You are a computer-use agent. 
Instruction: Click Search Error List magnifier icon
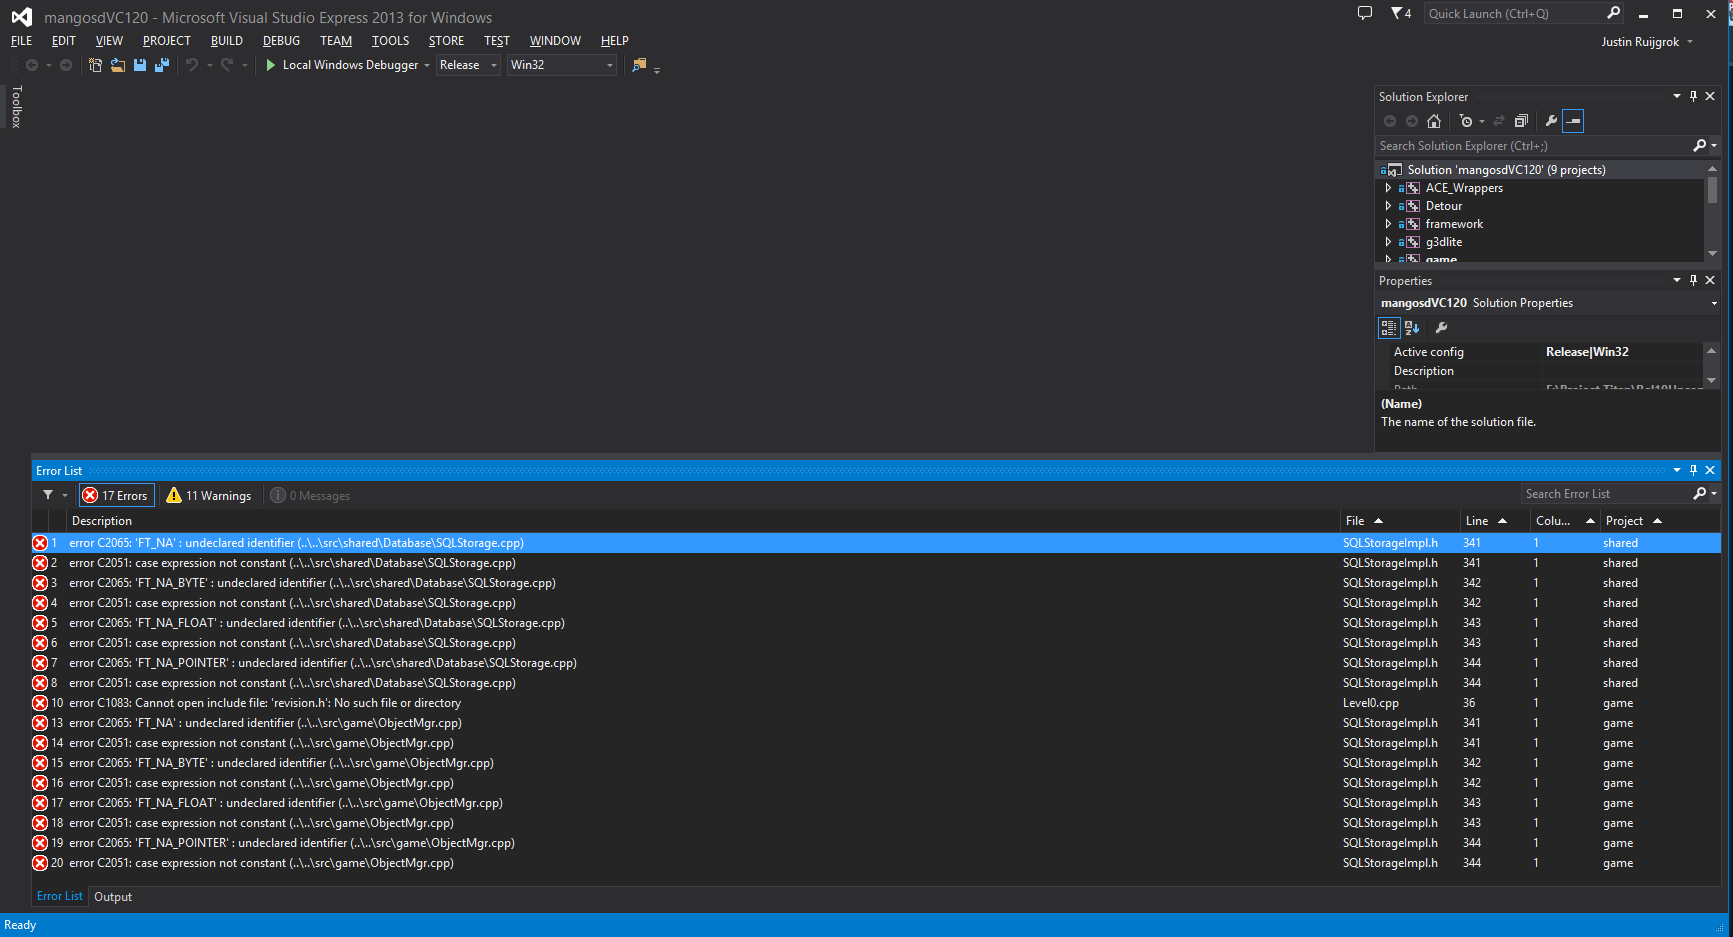coord(1699,494)
